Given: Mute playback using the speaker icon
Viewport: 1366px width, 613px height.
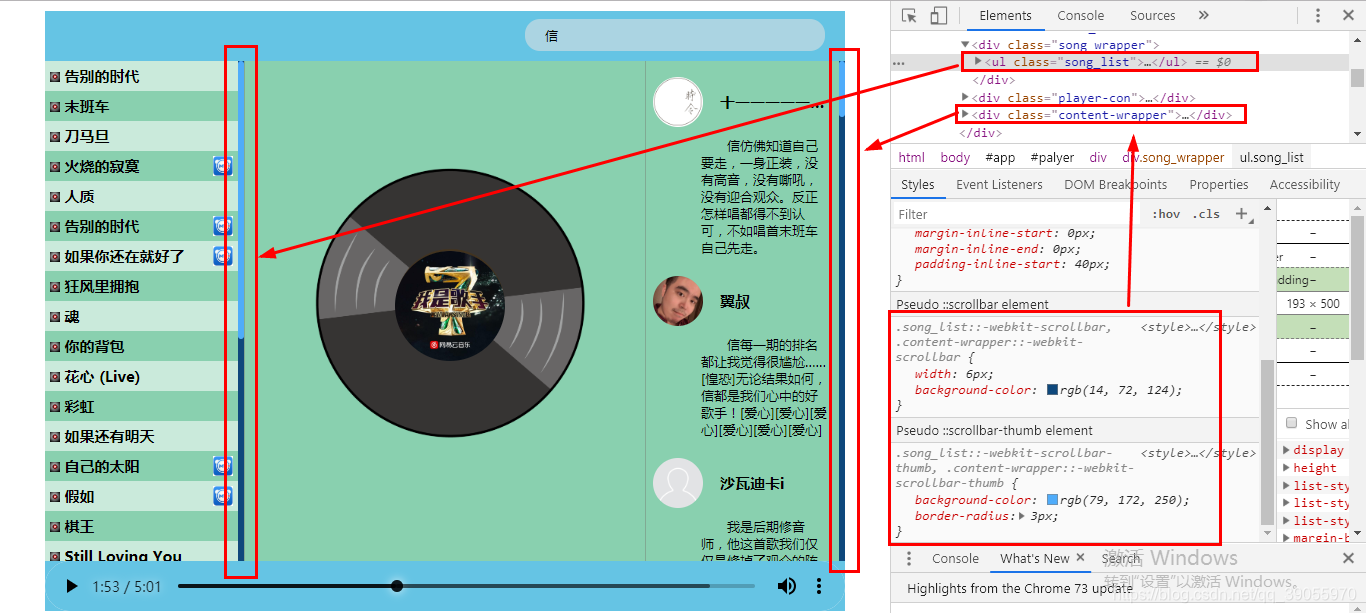Looking at the screenshot, I should click(x=787, y=586).
